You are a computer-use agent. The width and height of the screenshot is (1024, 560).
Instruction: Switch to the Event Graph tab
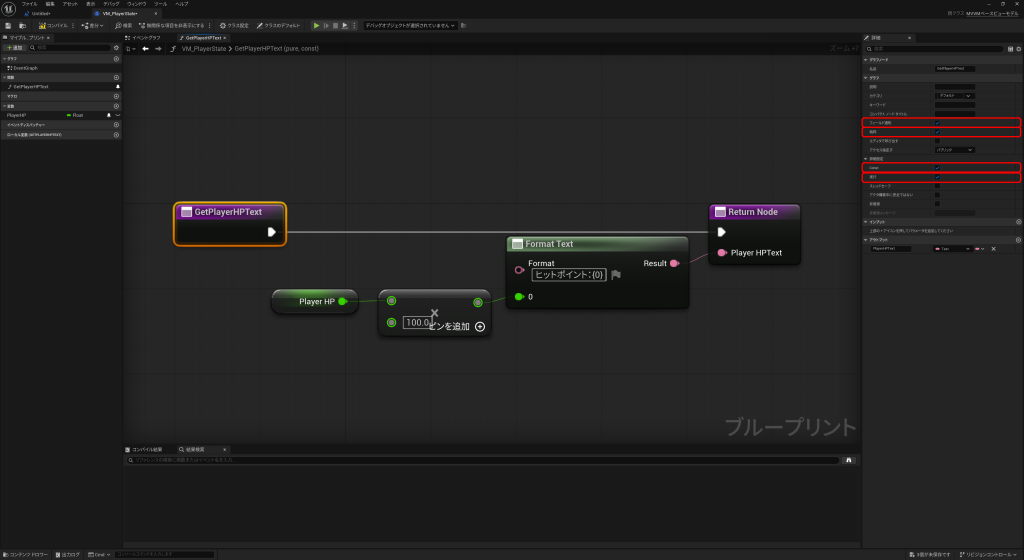pyautogui.click(x=145, y=37)
